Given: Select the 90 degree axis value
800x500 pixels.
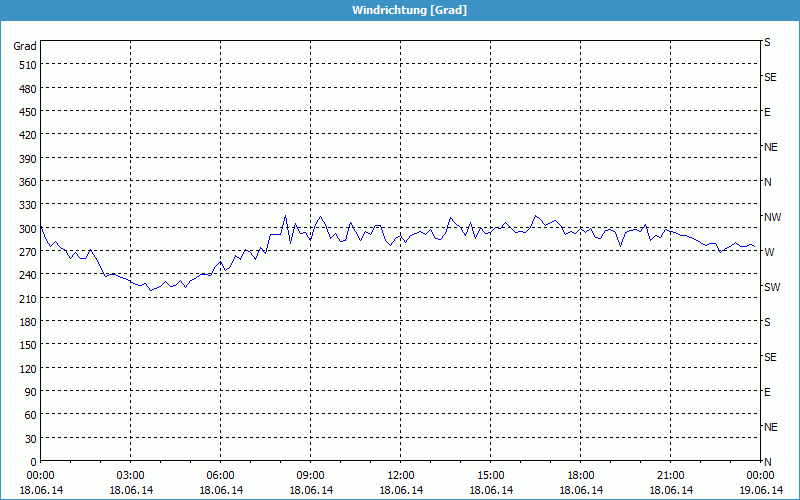Looking at the screenshot, I should click(x=29, y=391).
